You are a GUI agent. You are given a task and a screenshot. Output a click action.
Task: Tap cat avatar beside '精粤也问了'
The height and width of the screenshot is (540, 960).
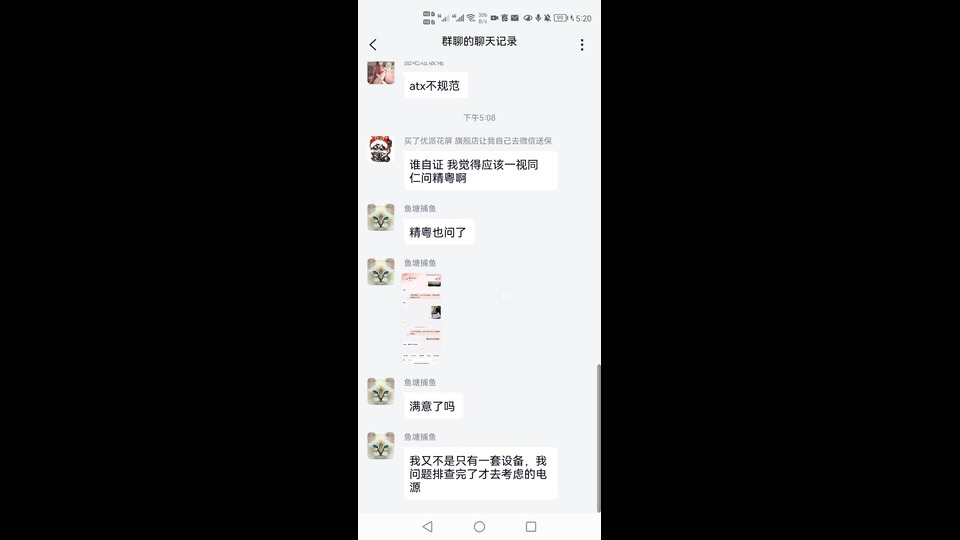[x=381, y=217]
